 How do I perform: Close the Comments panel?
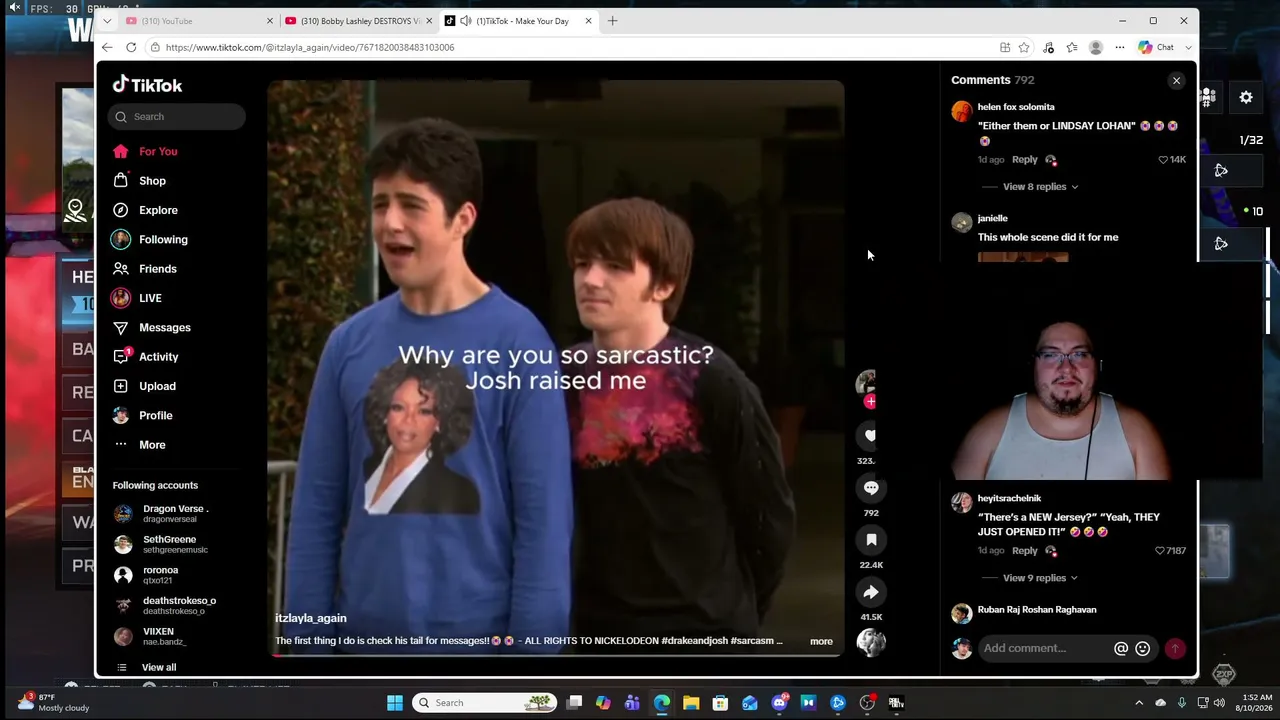point(1176,81)
